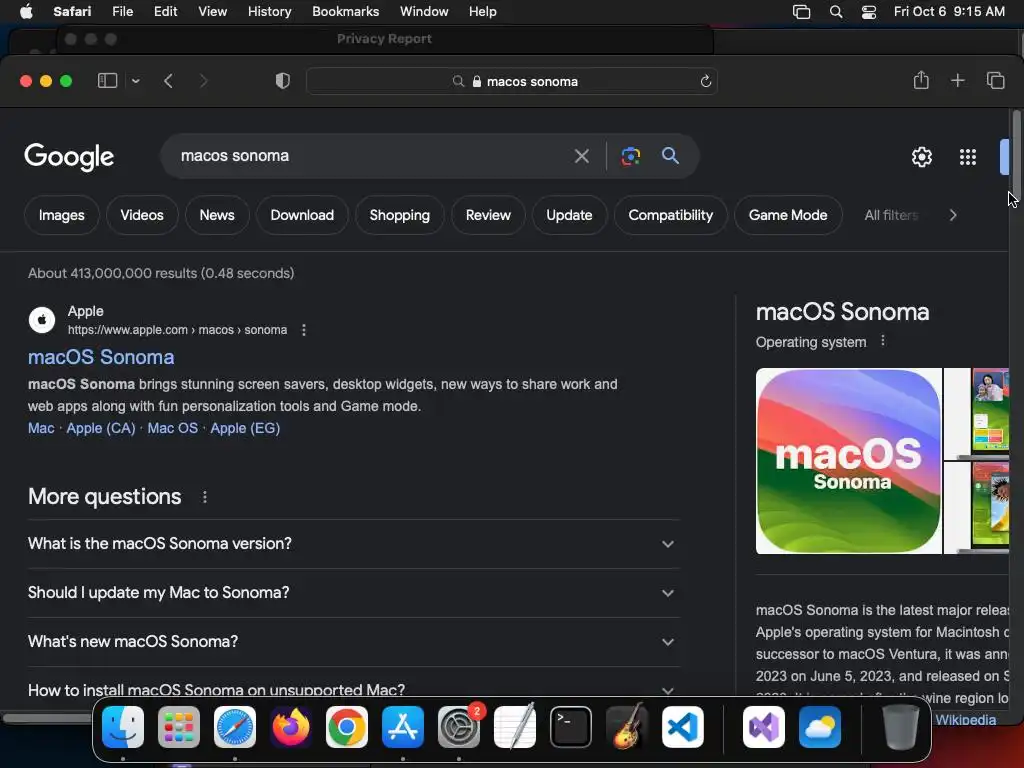Open the Share sheet icon
Image resolution: width=1024 pixels, height=768 pixels.
pos(921,80)
